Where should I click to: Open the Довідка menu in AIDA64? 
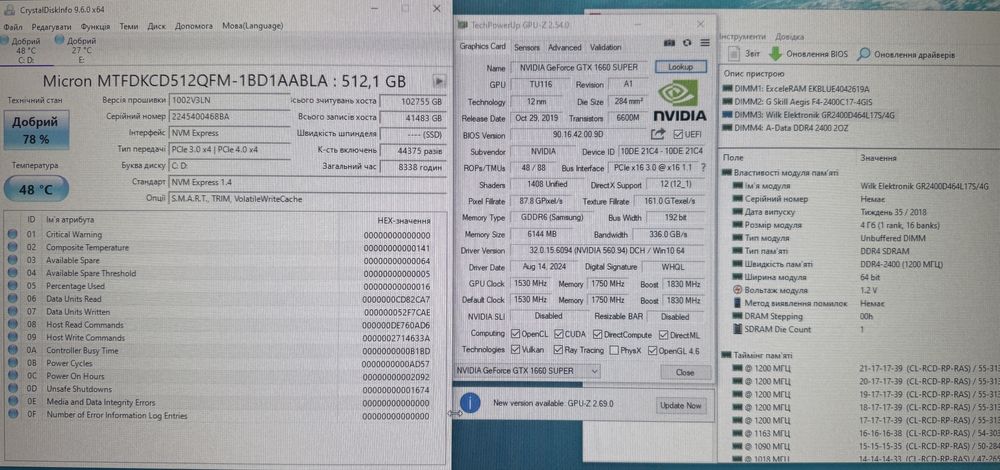click(x=790, y=37)
